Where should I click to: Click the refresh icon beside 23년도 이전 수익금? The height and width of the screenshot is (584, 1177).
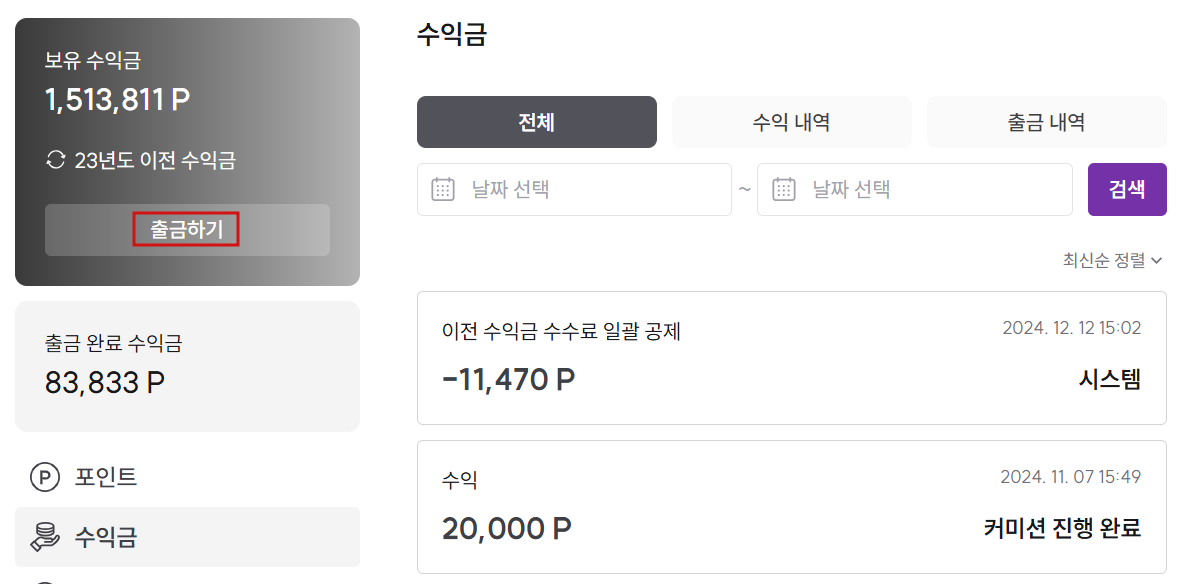[x=56, y=160]
